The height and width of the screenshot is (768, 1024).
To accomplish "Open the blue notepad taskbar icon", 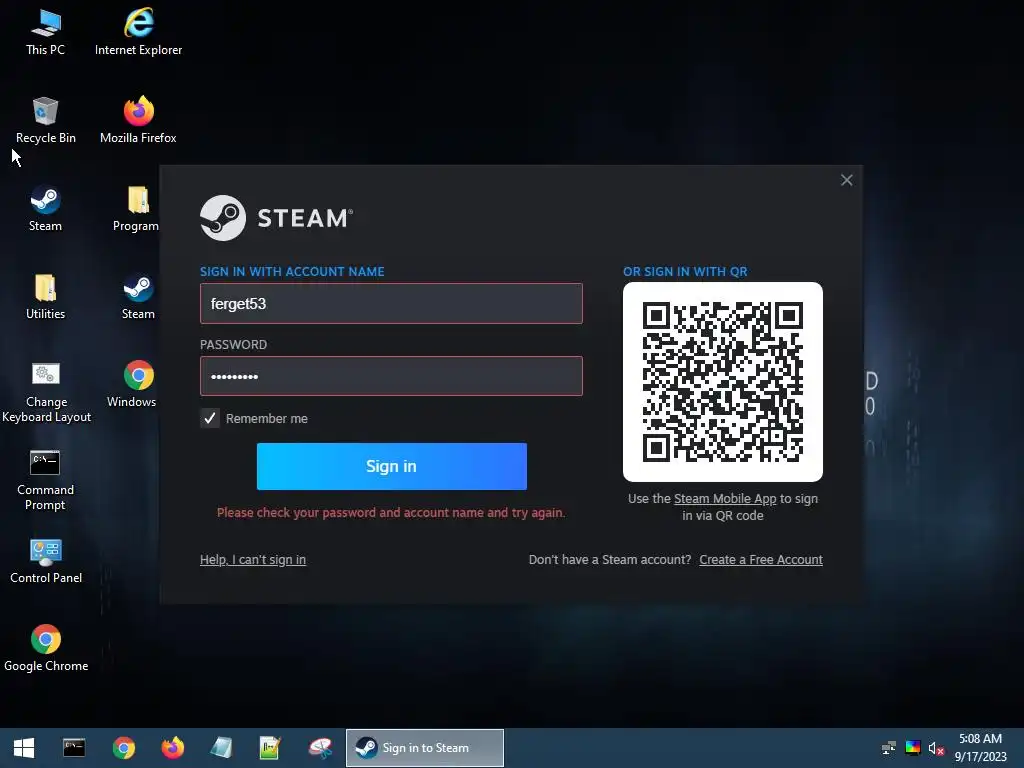I will point(222,748).
